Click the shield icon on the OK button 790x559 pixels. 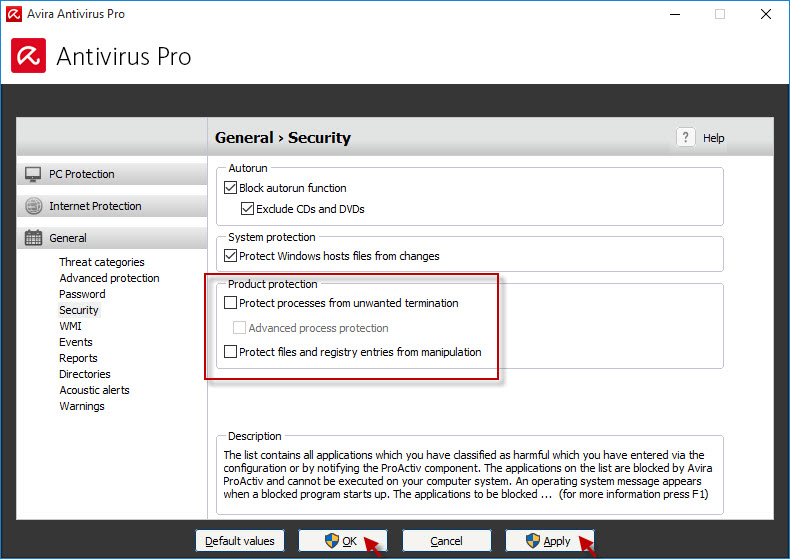pyautogui.click(x=332, y=540)
